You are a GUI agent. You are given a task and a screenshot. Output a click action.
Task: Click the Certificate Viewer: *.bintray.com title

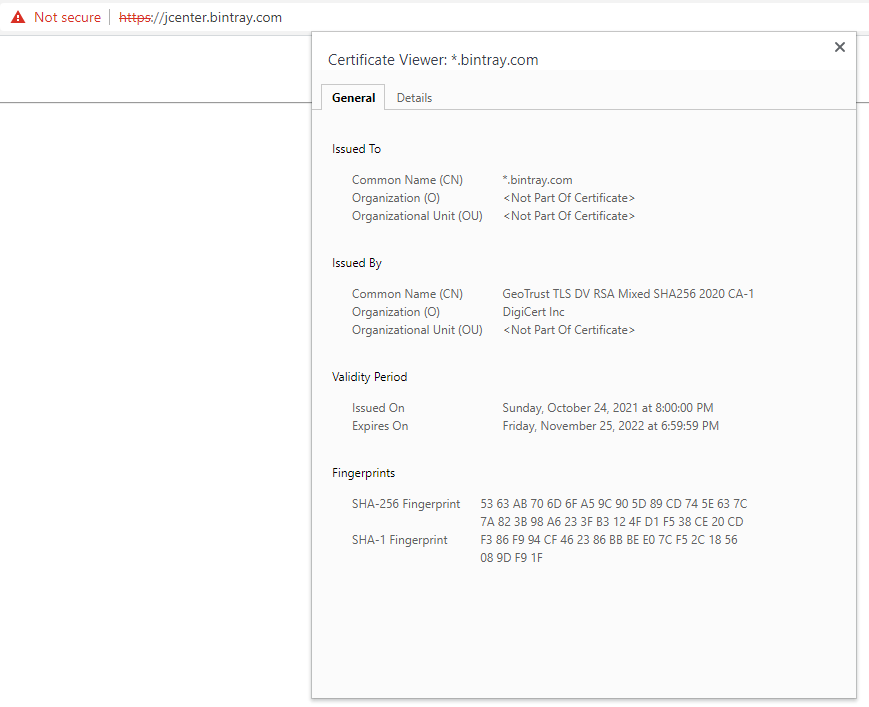[433, 60]
